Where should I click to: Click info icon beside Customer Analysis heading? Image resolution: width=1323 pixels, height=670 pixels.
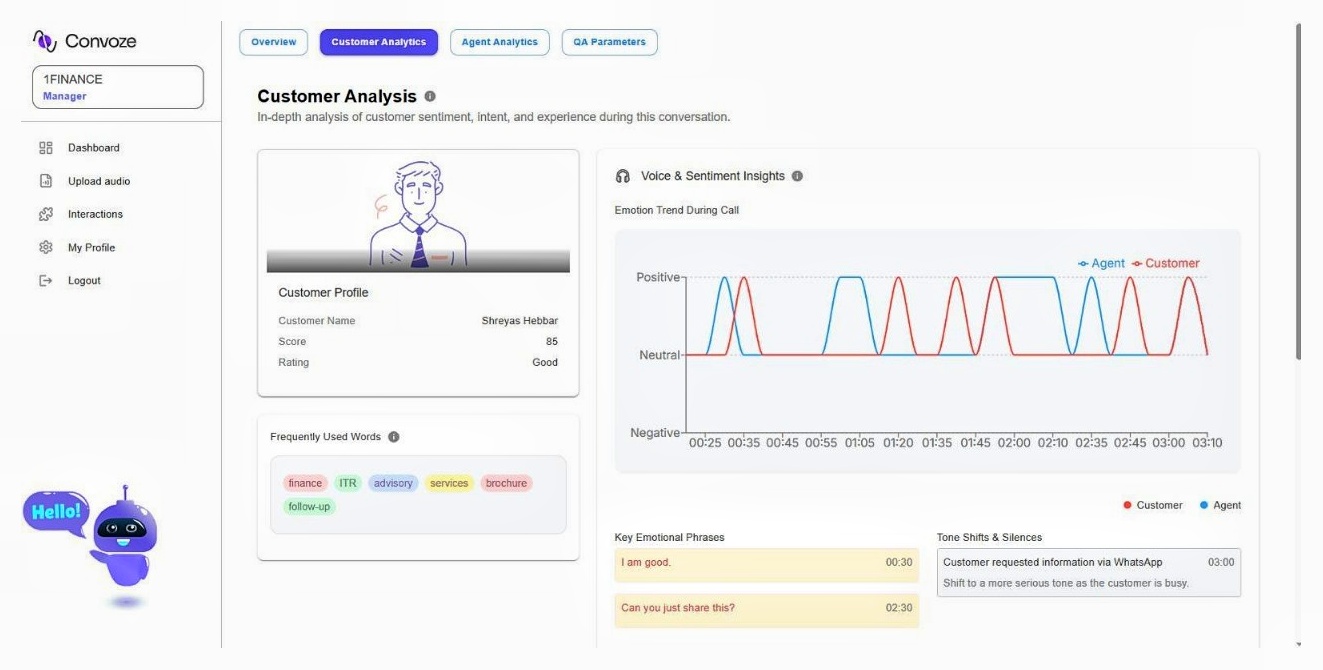click(430, 97)
